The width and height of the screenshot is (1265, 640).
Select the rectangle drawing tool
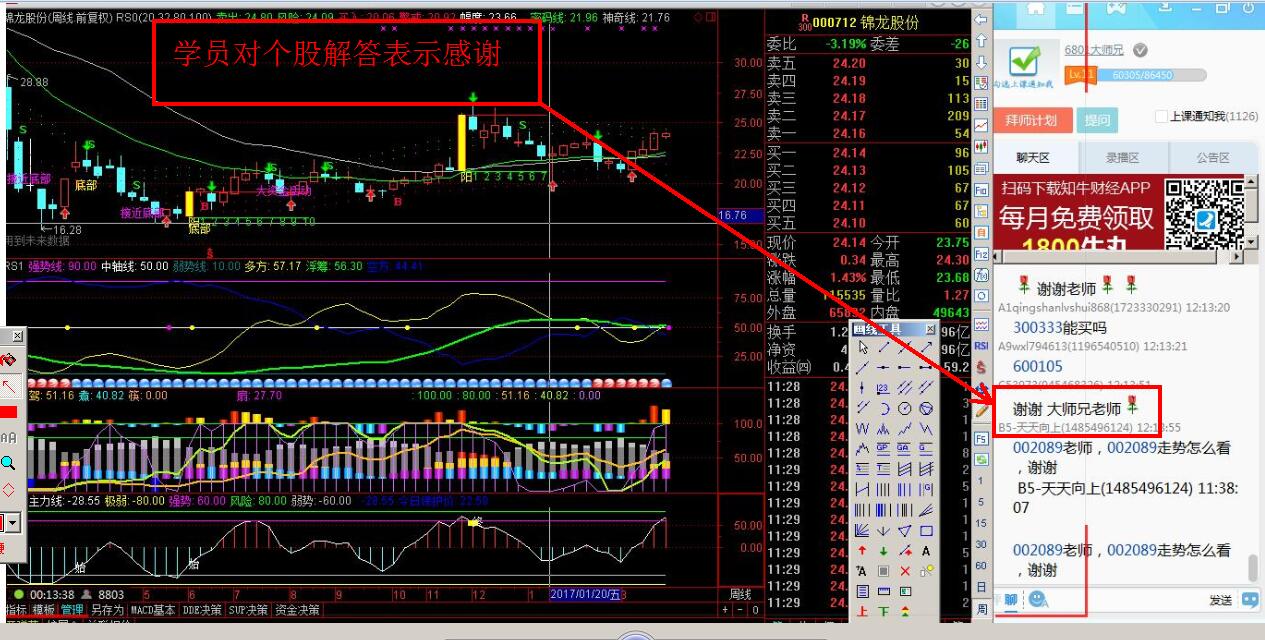pyautogui.click(x=926, y=531)
